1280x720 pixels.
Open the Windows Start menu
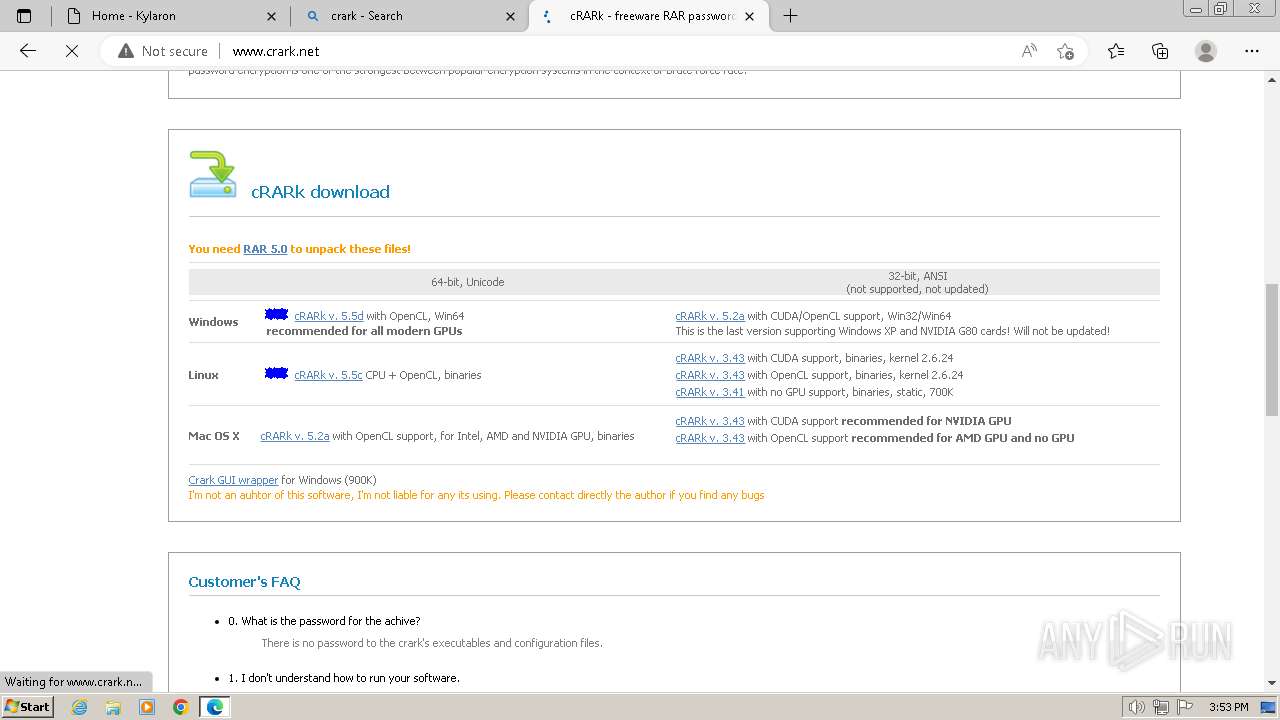(x=27, y=706)
